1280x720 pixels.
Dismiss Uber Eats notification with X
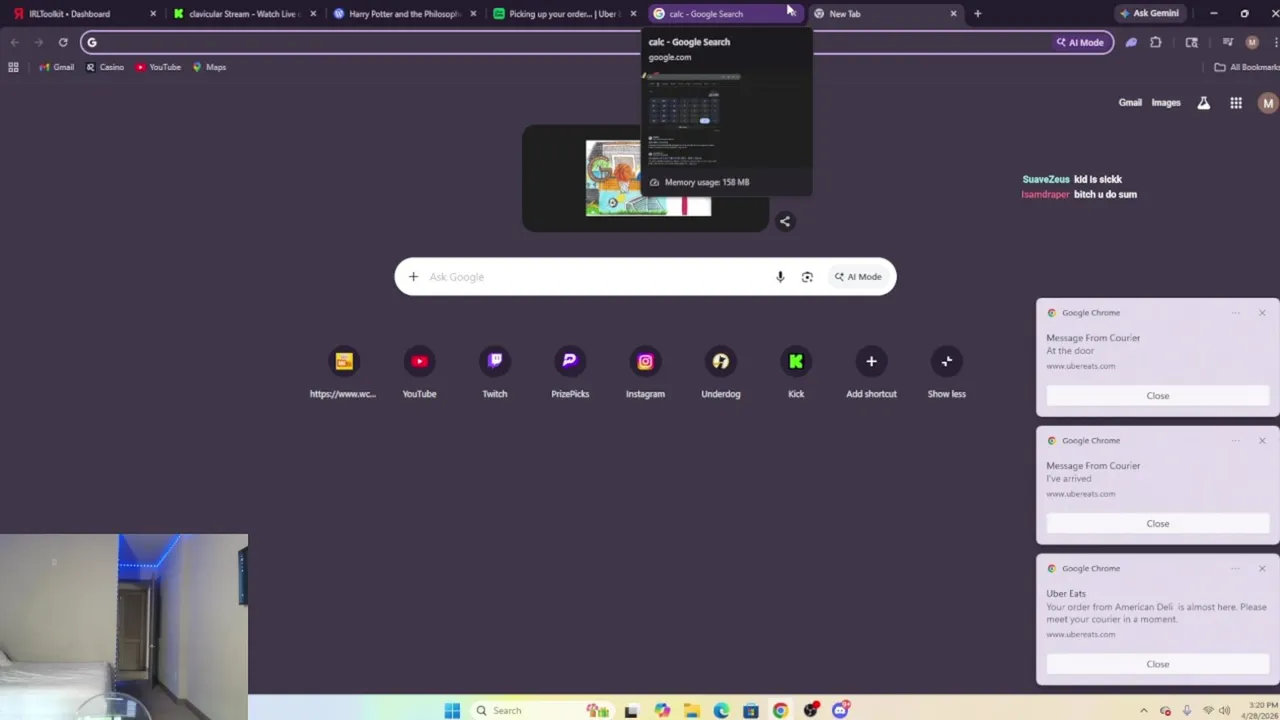click(x=1262, y=569)
